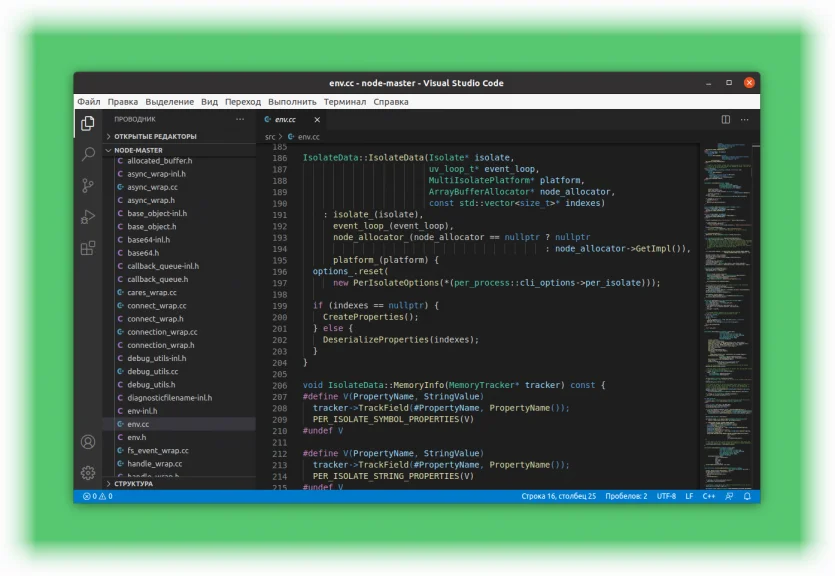Open the explorer panel's three-dot actions menu
This screenshot has width=835, height=576.
(x=240, y=119)
